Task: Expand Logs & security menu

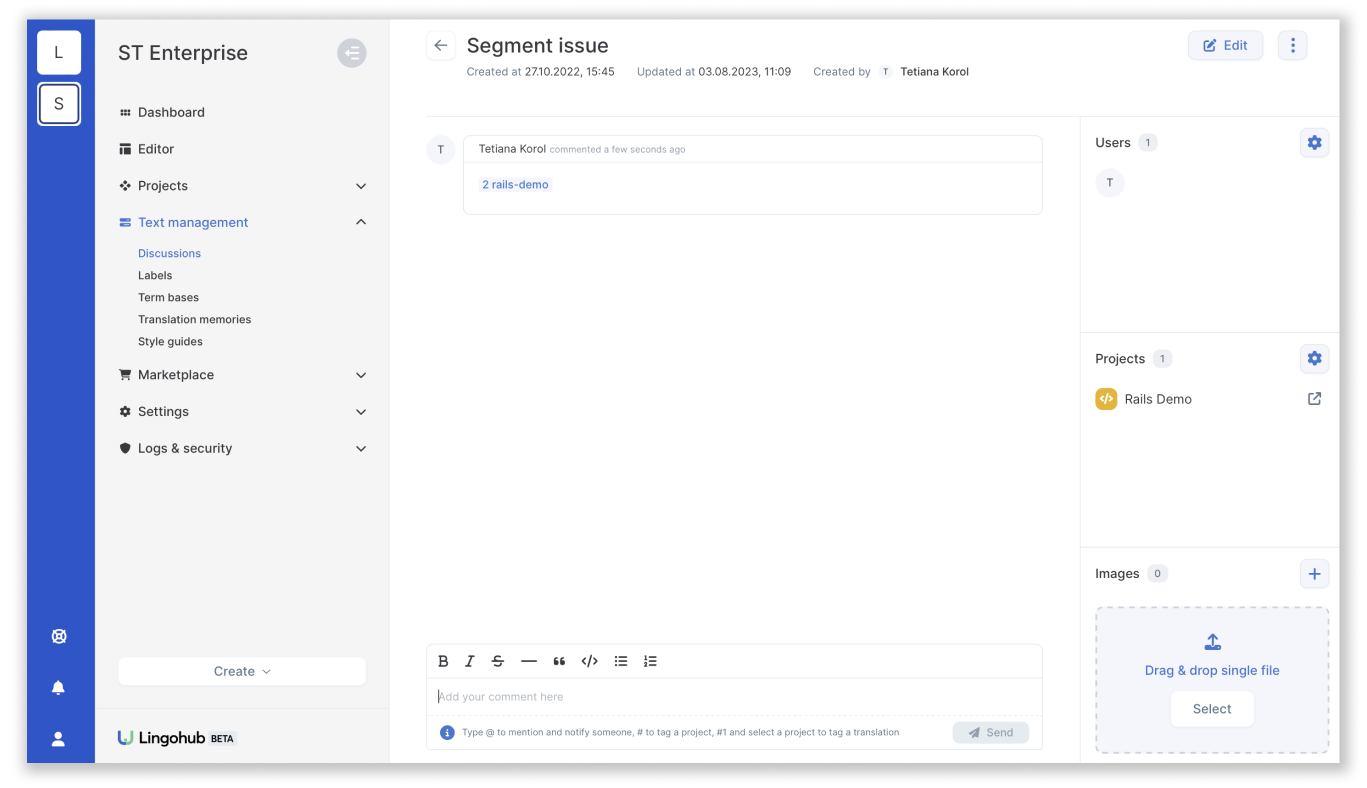Action: (361, 449)
